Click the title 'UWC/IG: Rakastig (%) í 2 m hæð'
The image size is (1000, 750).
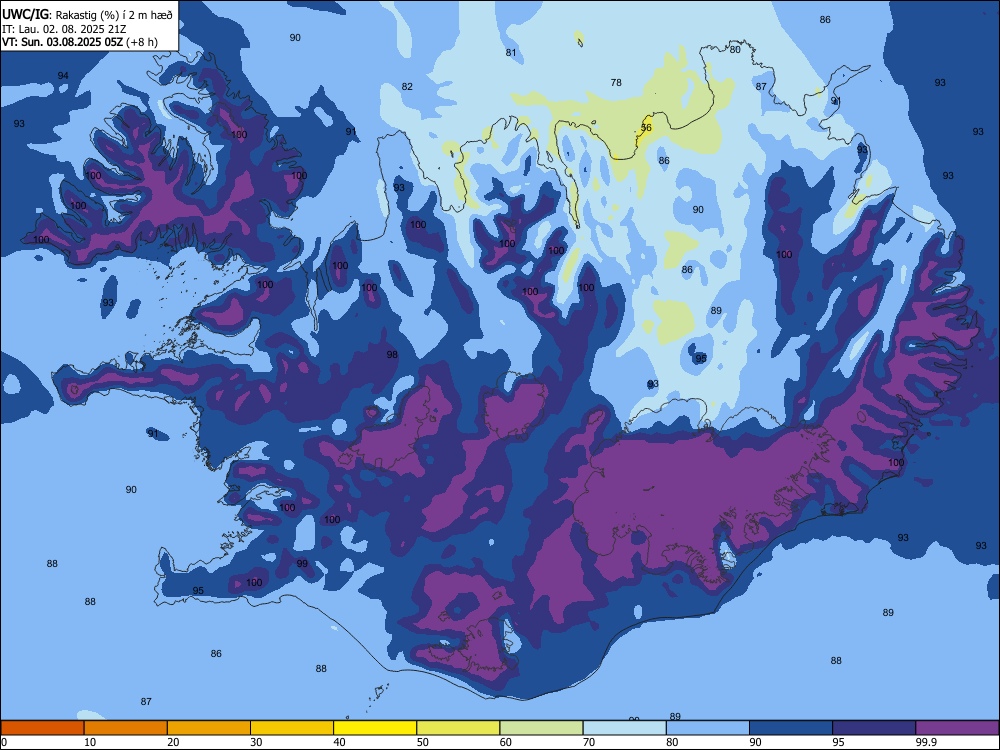tap(87, 15)
